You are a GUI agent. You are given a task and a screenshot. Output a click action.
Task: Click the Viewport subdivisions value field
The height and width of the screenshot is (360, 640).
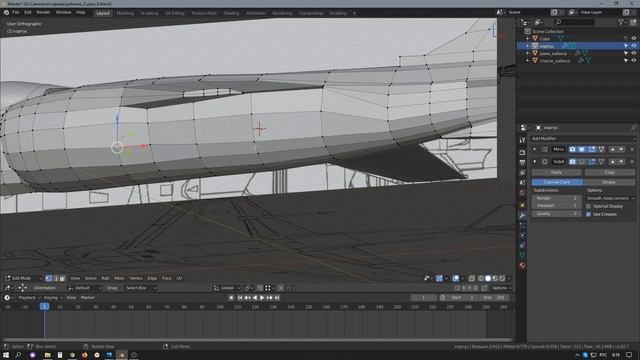click(556, 206)
